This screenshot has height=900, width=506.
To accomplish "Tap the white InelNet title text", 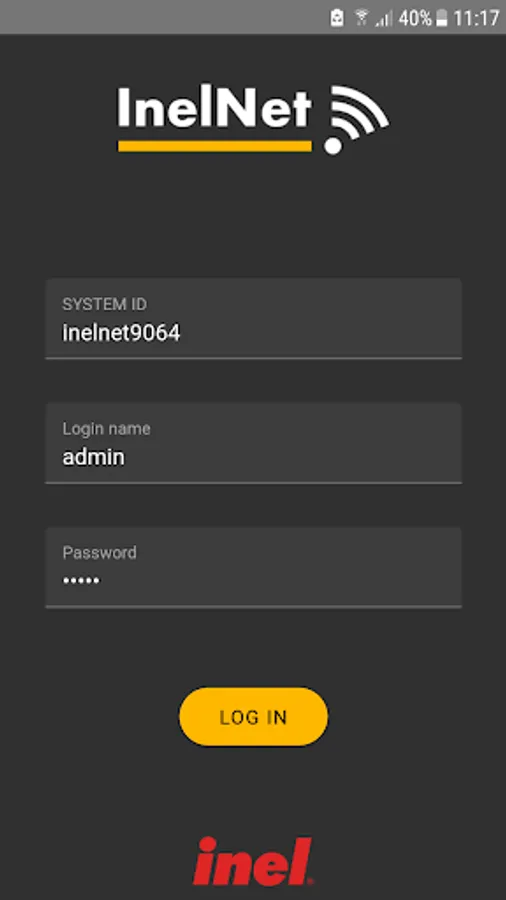I will (x=215, y=108).
